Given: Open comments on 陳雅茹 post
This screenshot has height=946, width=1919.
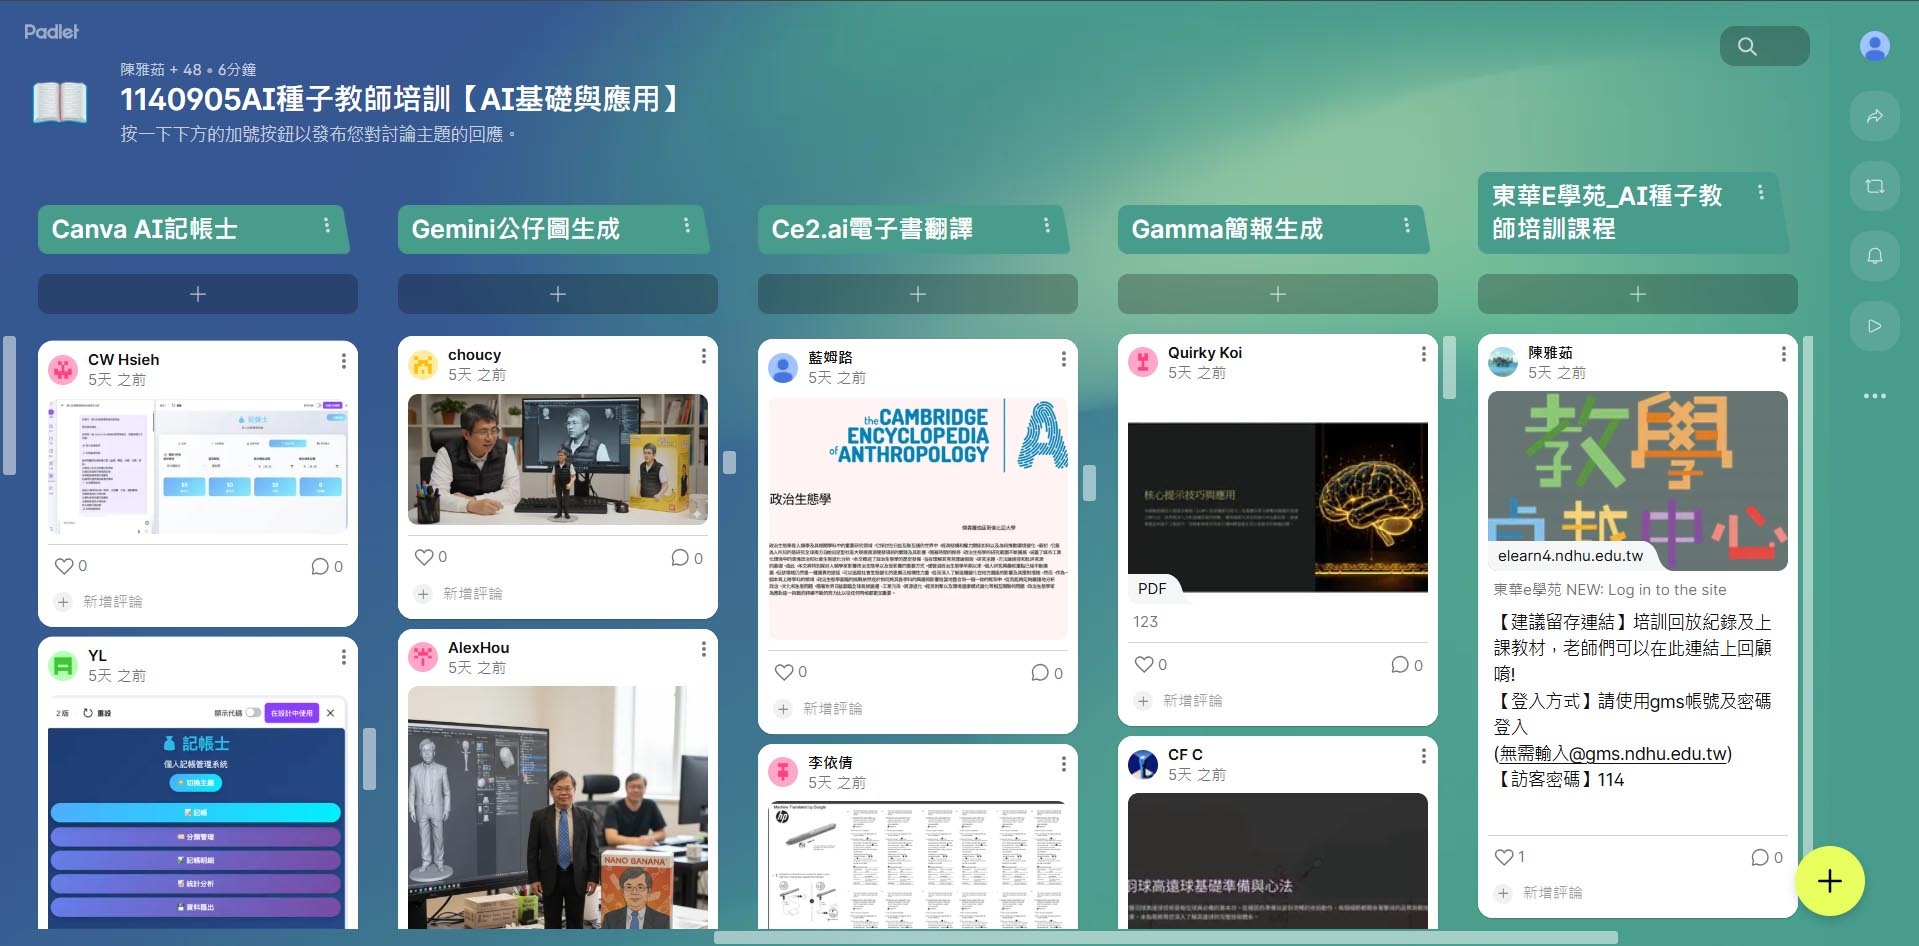Looking at the screenshot, I should point(1760,858).
